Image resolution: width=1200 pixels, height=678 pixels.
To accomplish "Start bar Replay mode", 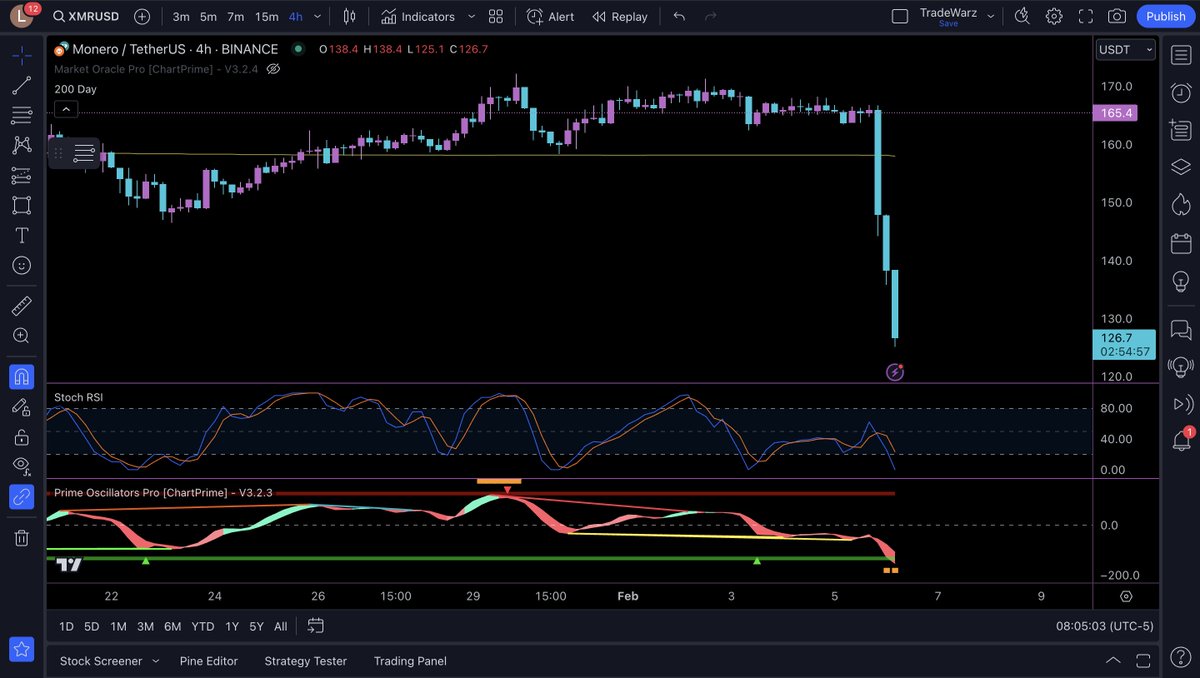I will click(620, 16).
